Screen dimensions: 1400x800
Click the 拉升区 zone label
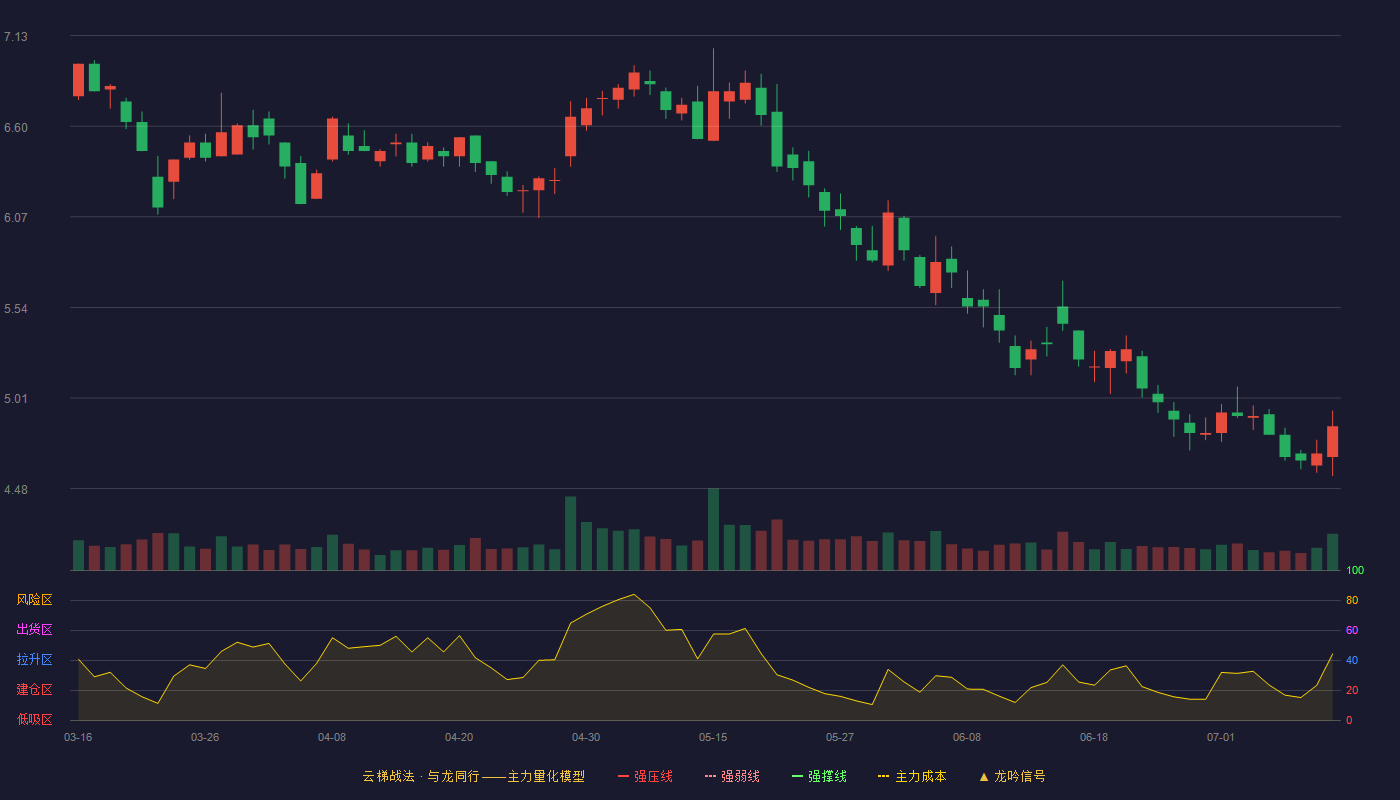point(34,660)
